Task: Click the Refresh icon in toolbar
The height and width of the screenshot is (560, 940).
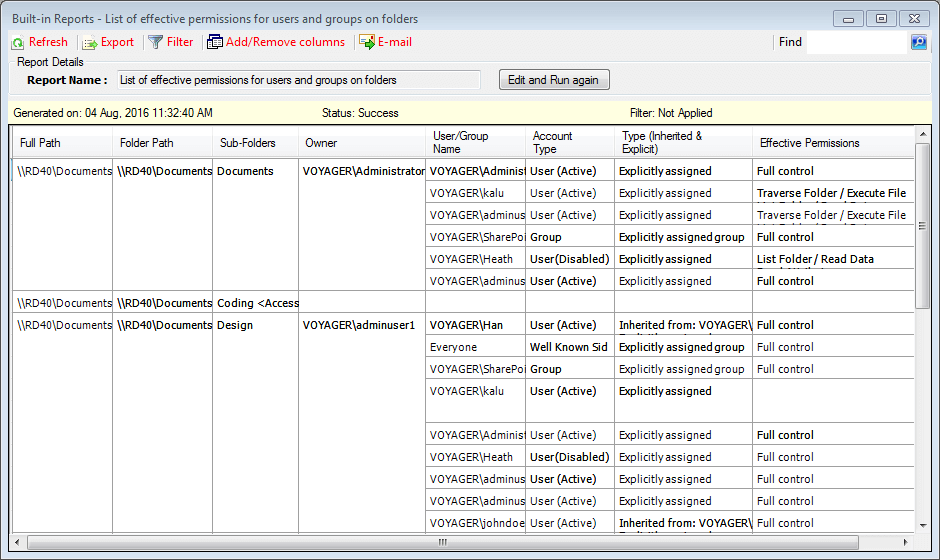Action: 18,43
